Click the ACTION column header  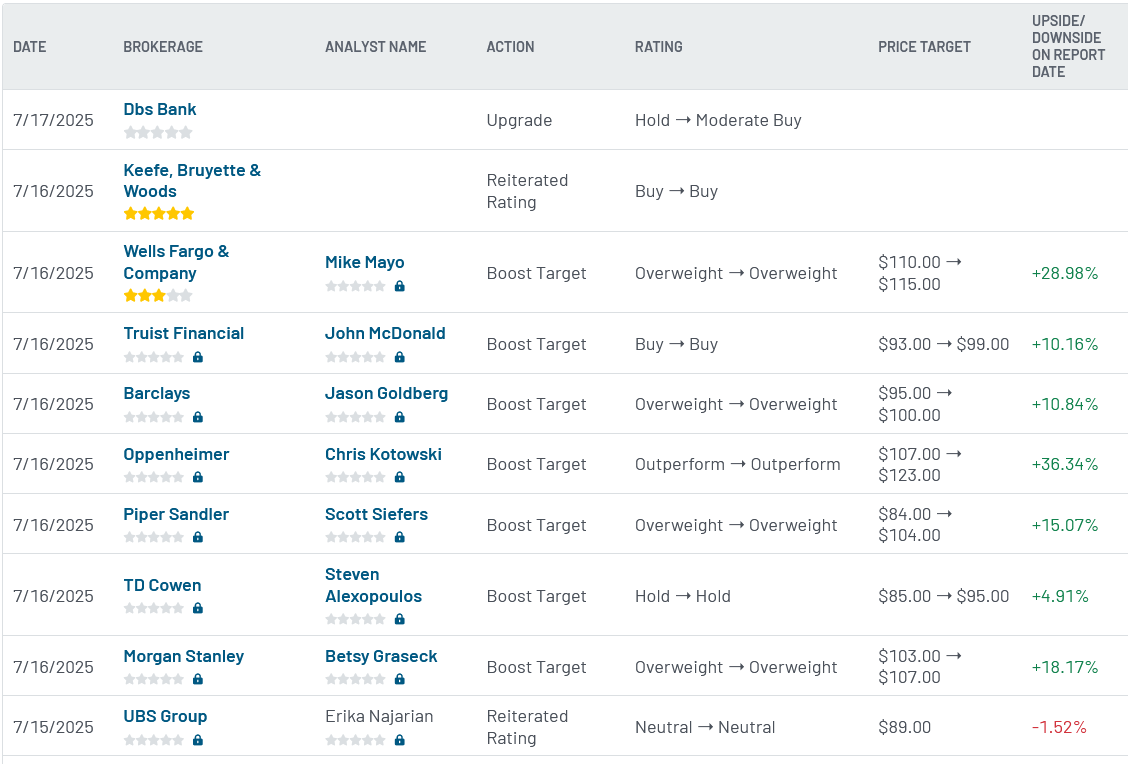(511, 47)
